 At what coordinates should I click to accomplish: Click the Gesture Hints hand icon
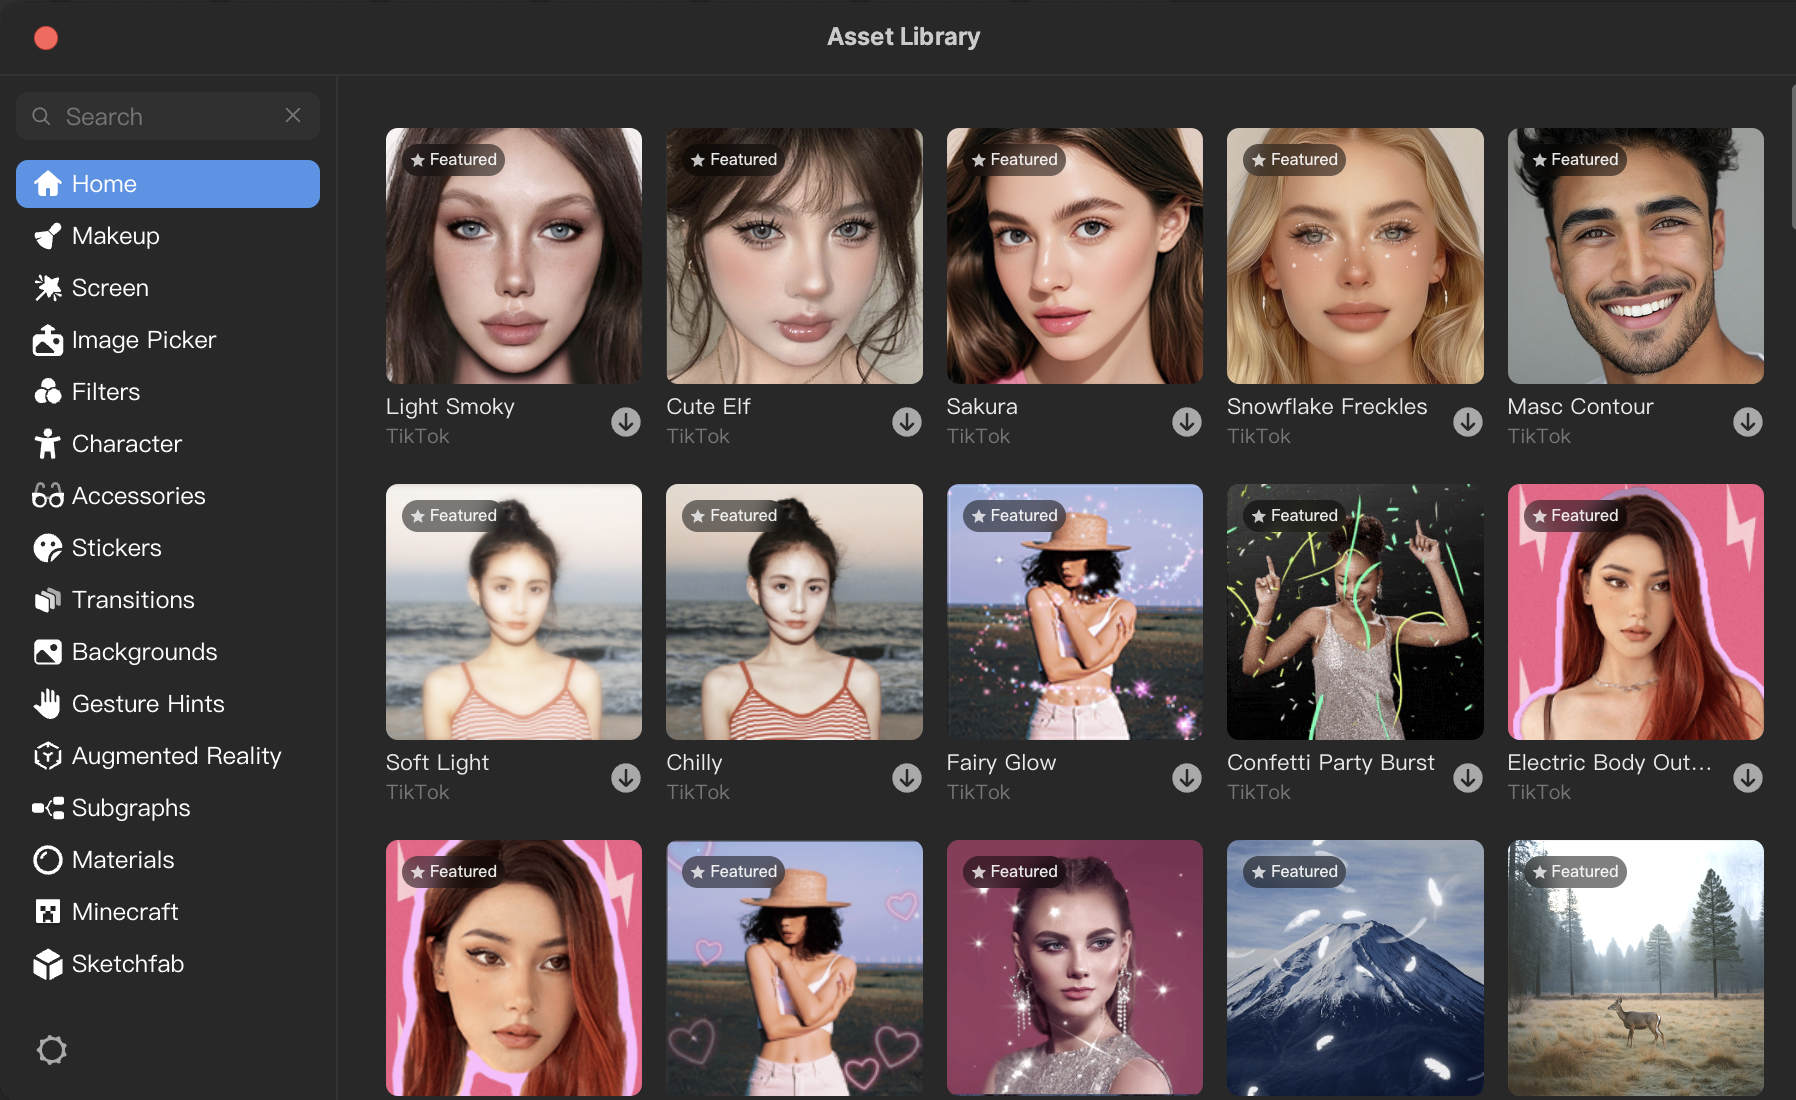[47, 704]
